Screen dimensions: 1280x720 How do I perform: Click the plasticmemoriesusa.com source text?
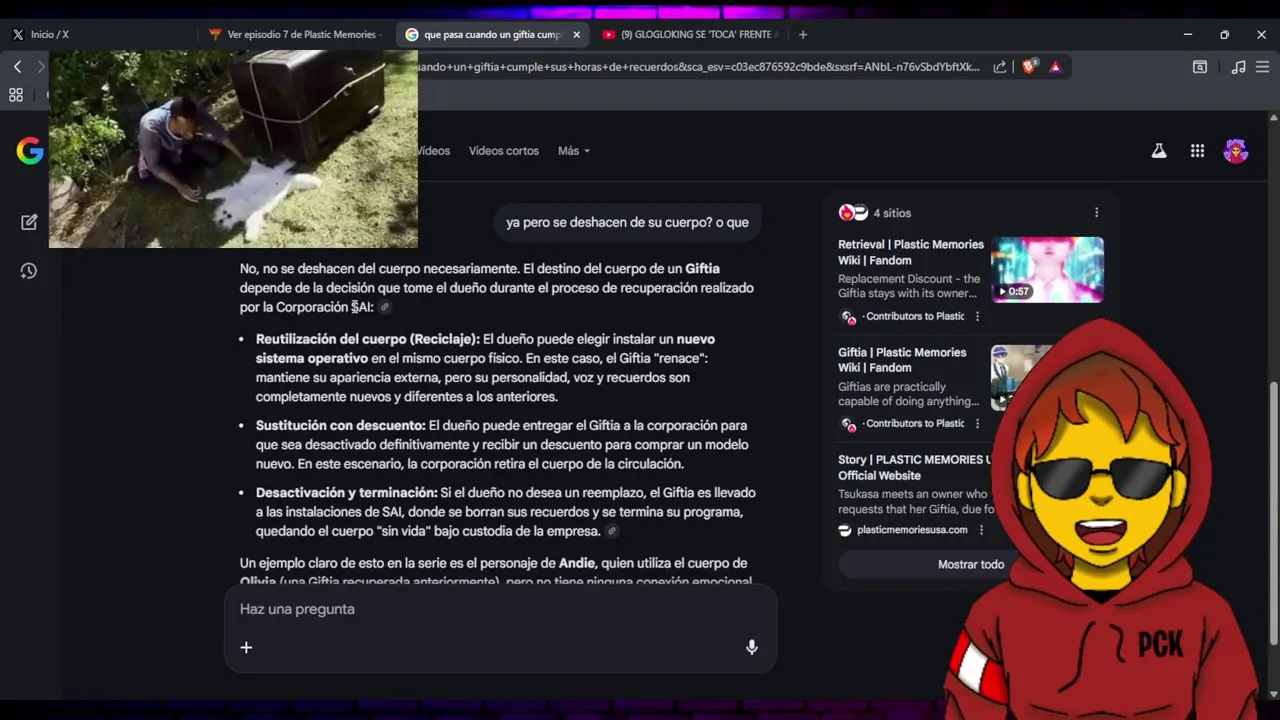pyautogui.click(x=912, y=530)
